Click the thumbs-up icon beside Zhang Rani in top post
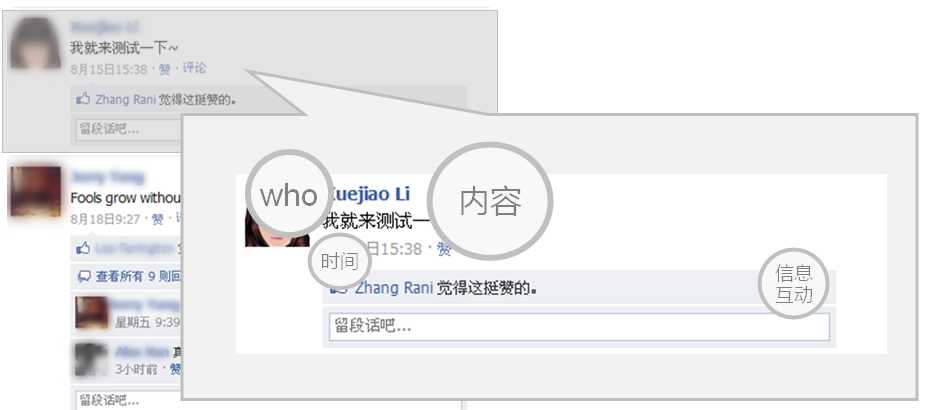Screen dimensions: 928x410 pyautogui.click(x=83, y=99)
